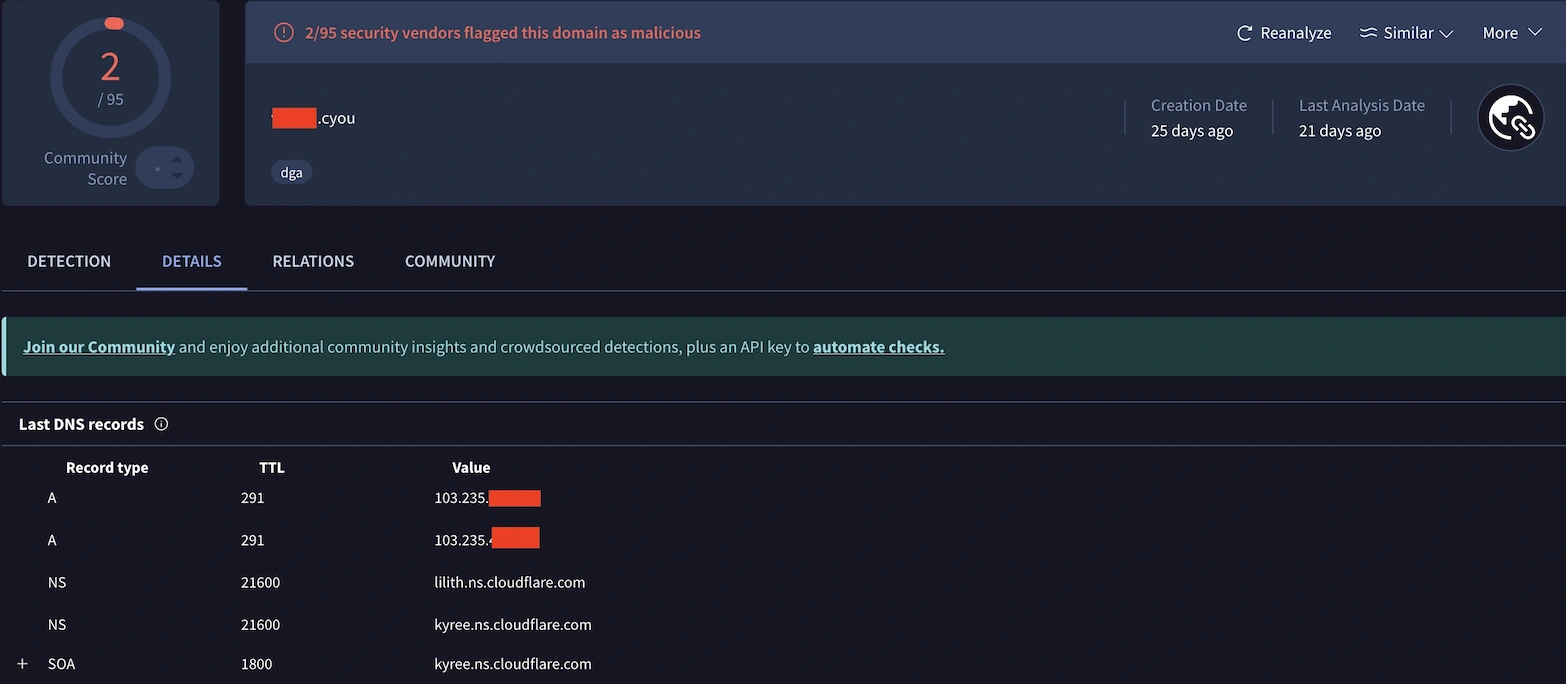This screenshot has width=1566, height=684.
Task: Click the red malicious alert icon
Action: point(284,33)
